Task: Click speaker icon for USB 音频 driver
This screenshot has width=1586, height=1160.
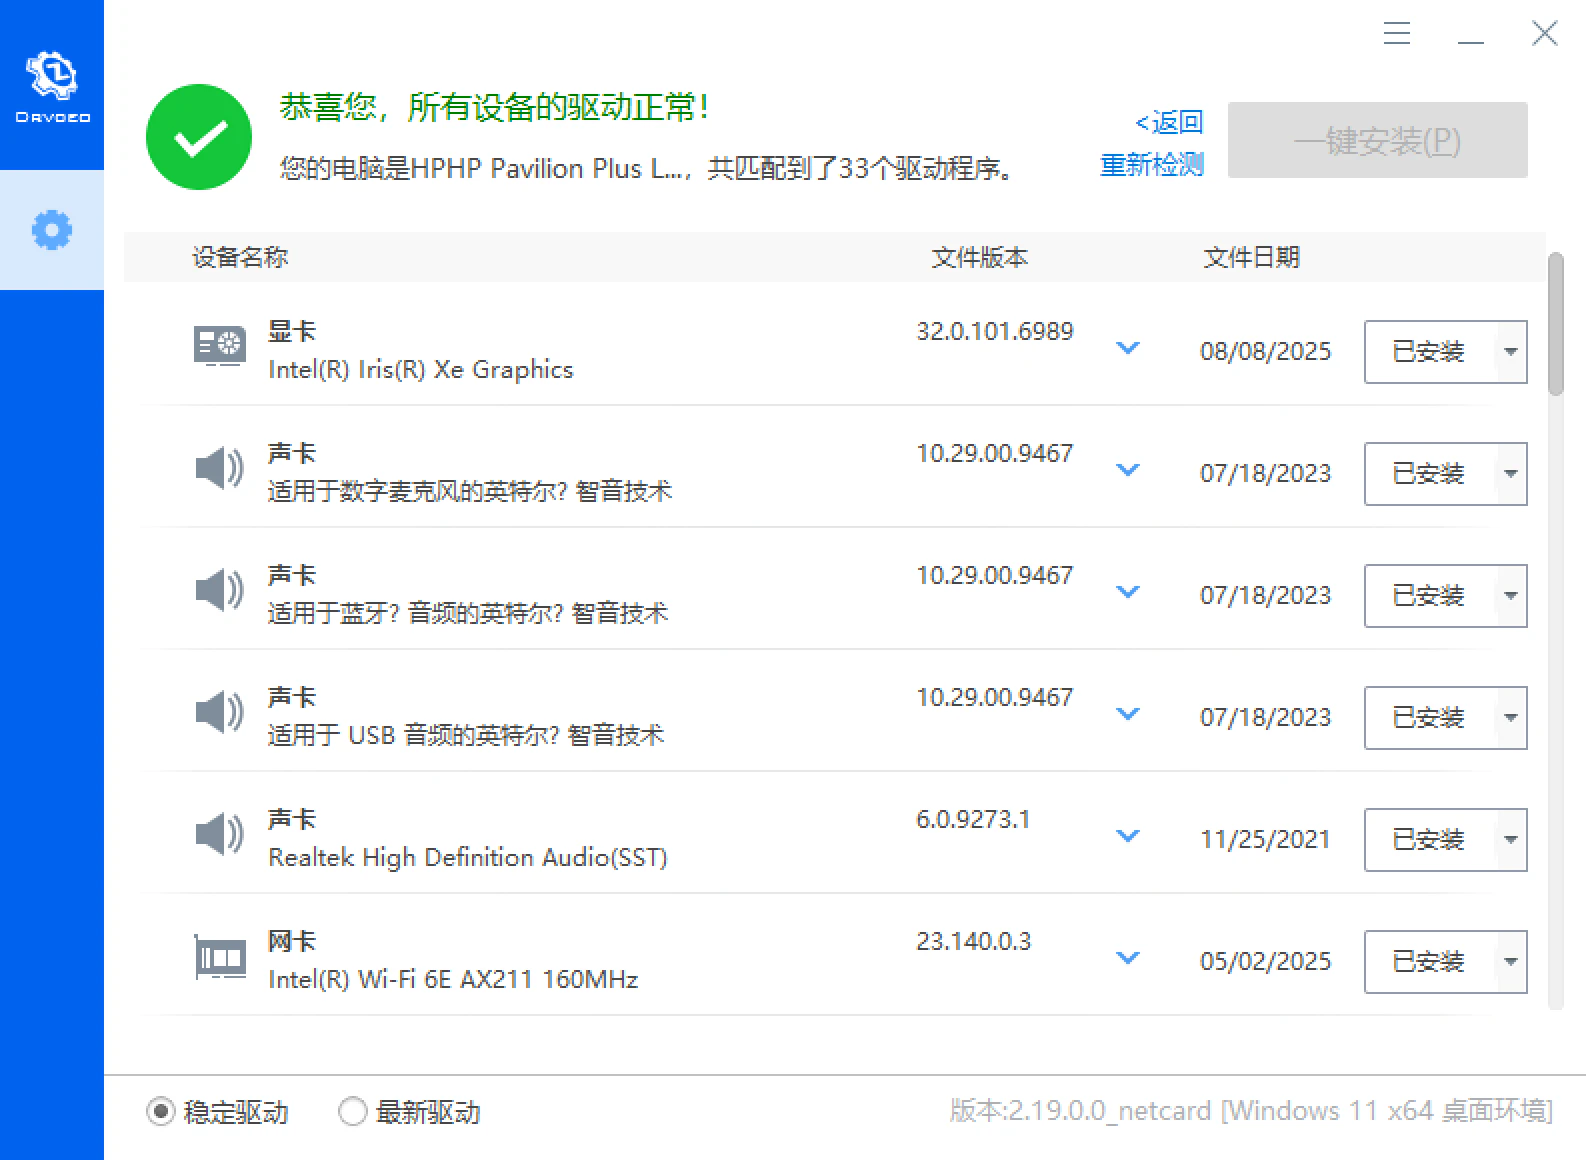Action: (220, 711)
